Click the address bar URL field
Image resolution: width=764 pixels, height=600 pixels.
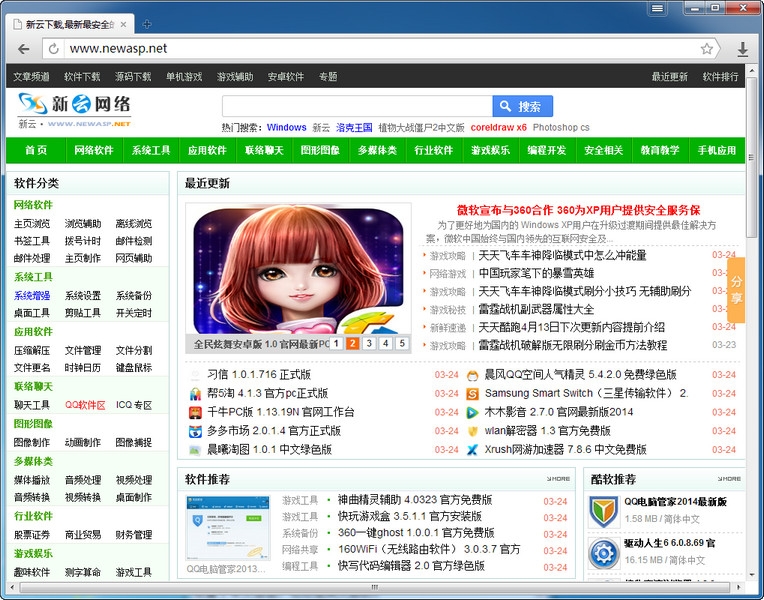tap(380, 49)
